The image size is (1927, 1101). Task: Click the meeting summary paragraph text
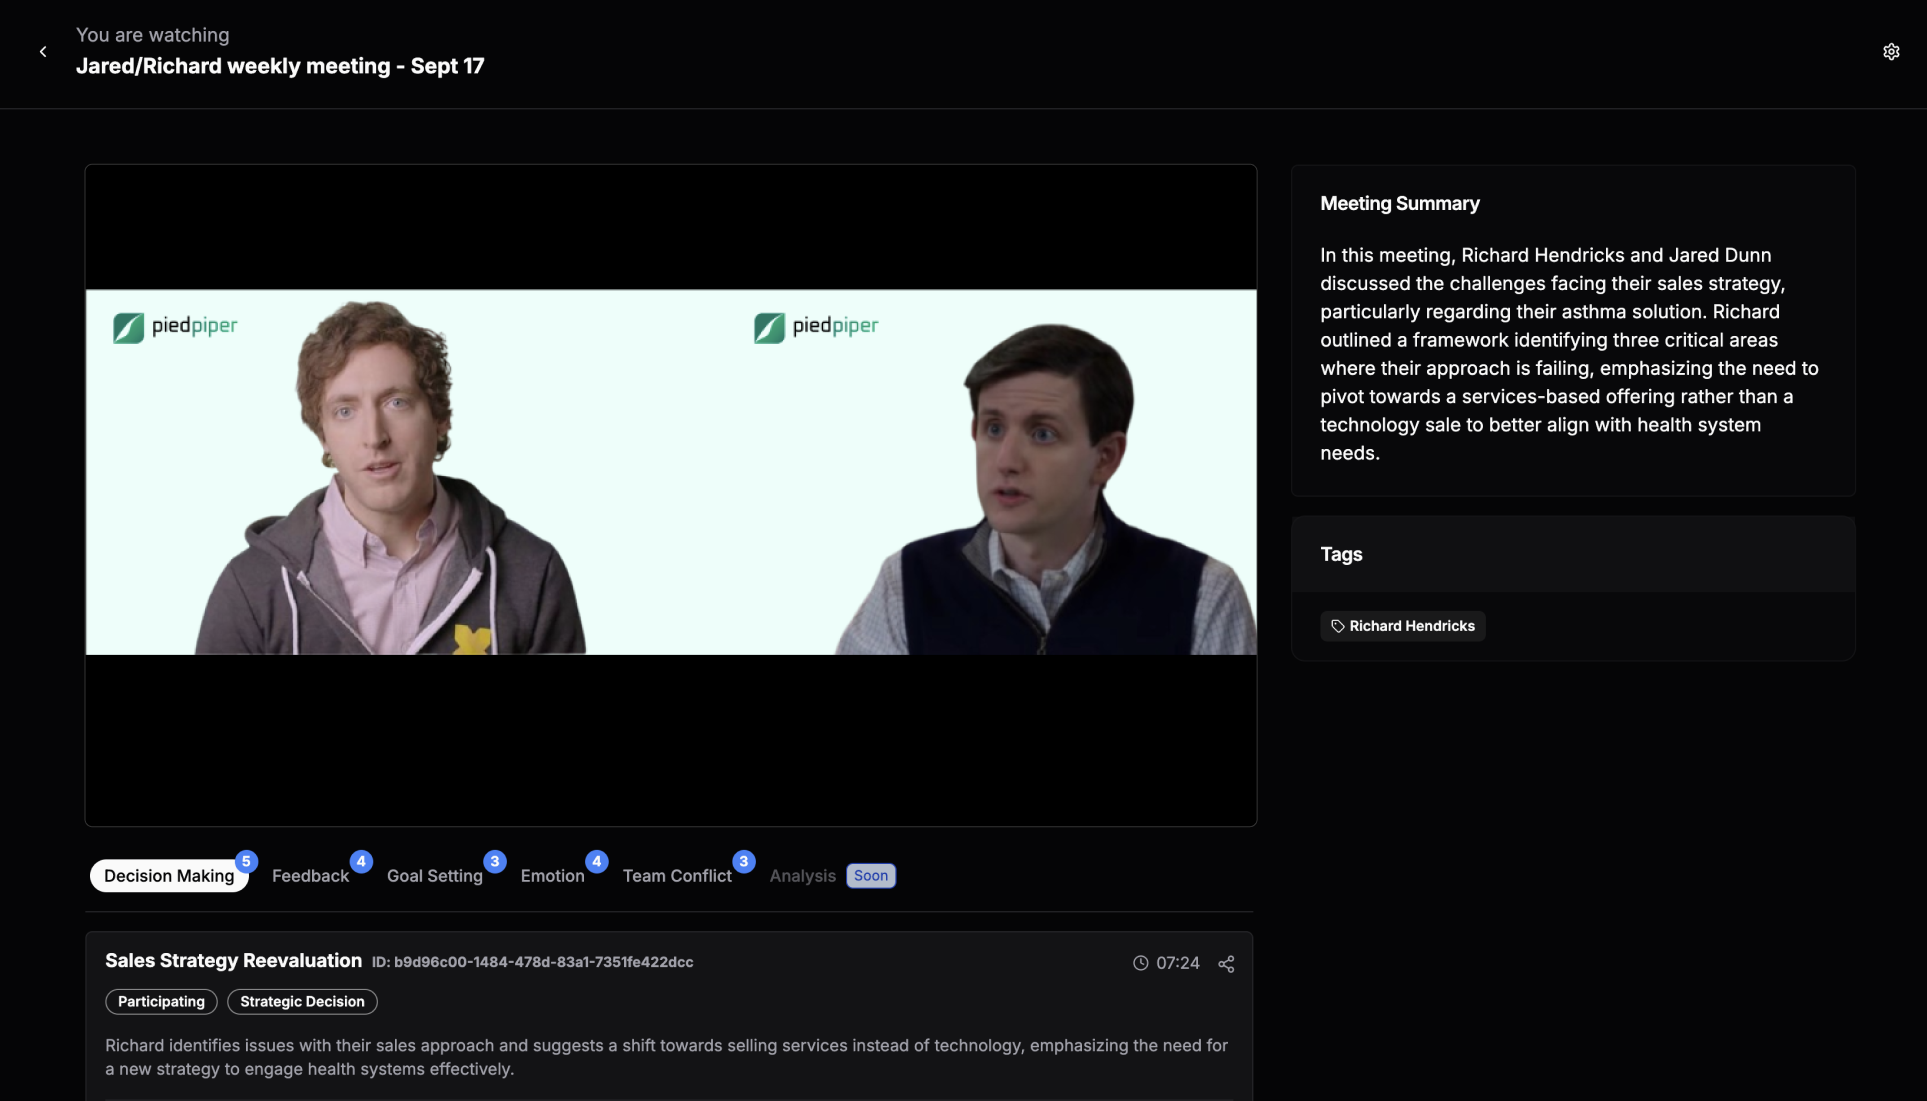(1570, 354)
